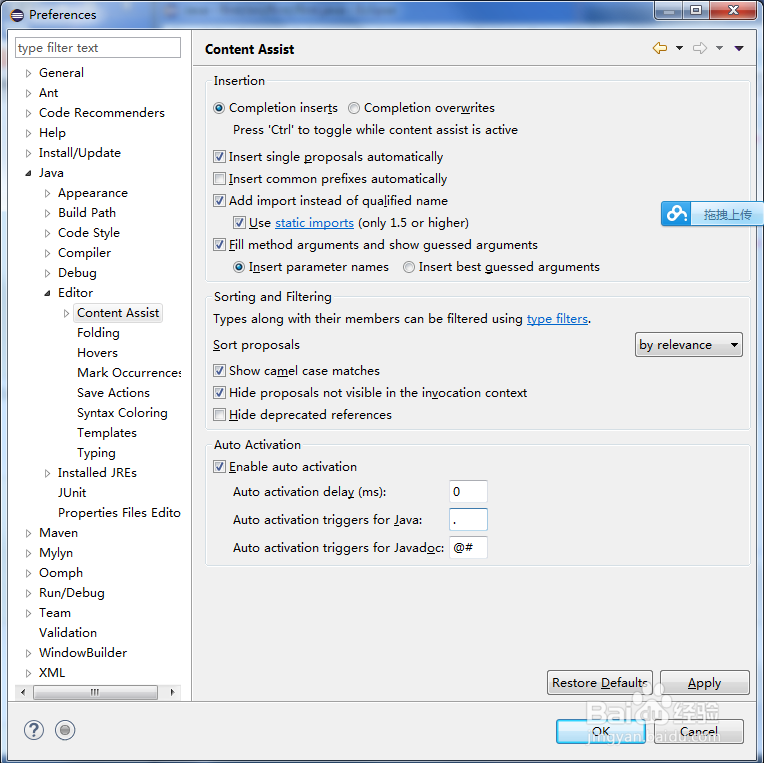This screenshot has width=764, height=763.
Task: Select Insert best guessed arguments option
Action: point(408,267)
